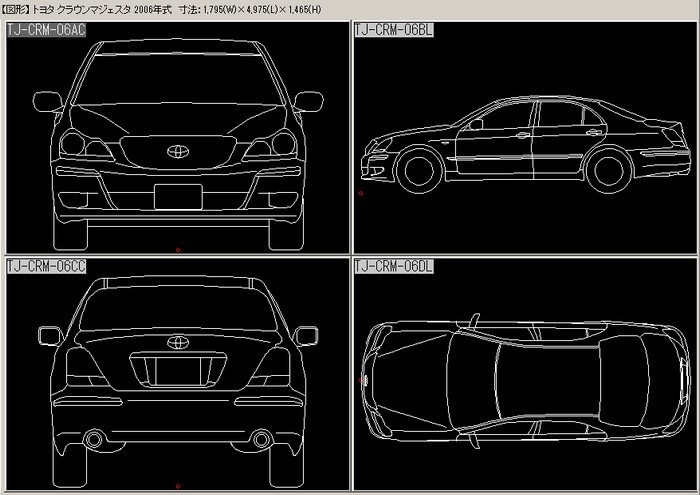Click the 寸法 dimensions text in header
Image resolution: width=700 pixels, height=495 pixels.
click(x=250, y=9)
